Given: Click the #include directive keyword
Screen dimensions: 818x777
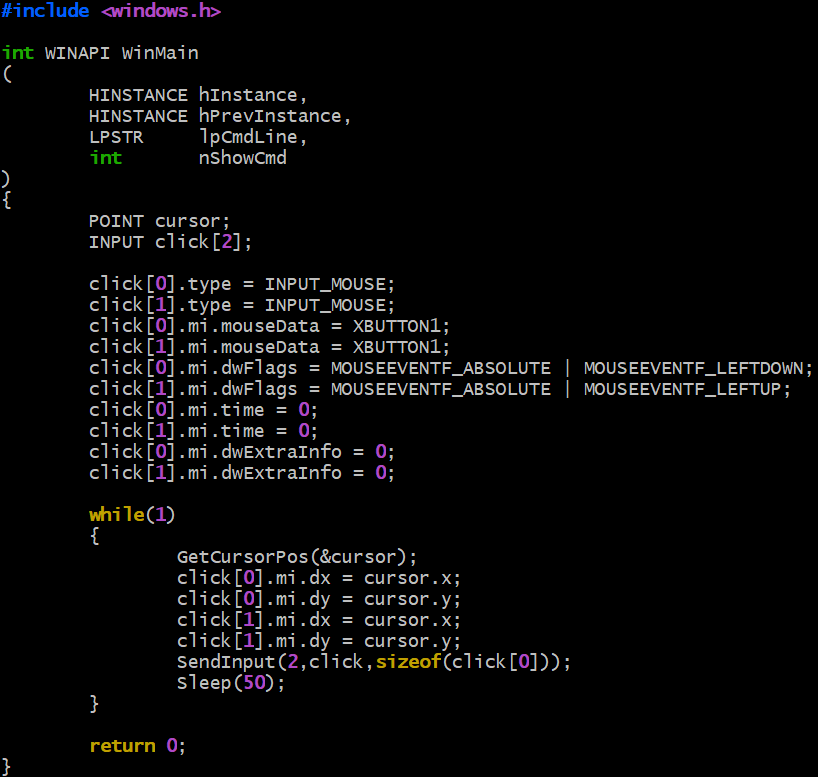Looking at the screenshot, I should point(45,10).
